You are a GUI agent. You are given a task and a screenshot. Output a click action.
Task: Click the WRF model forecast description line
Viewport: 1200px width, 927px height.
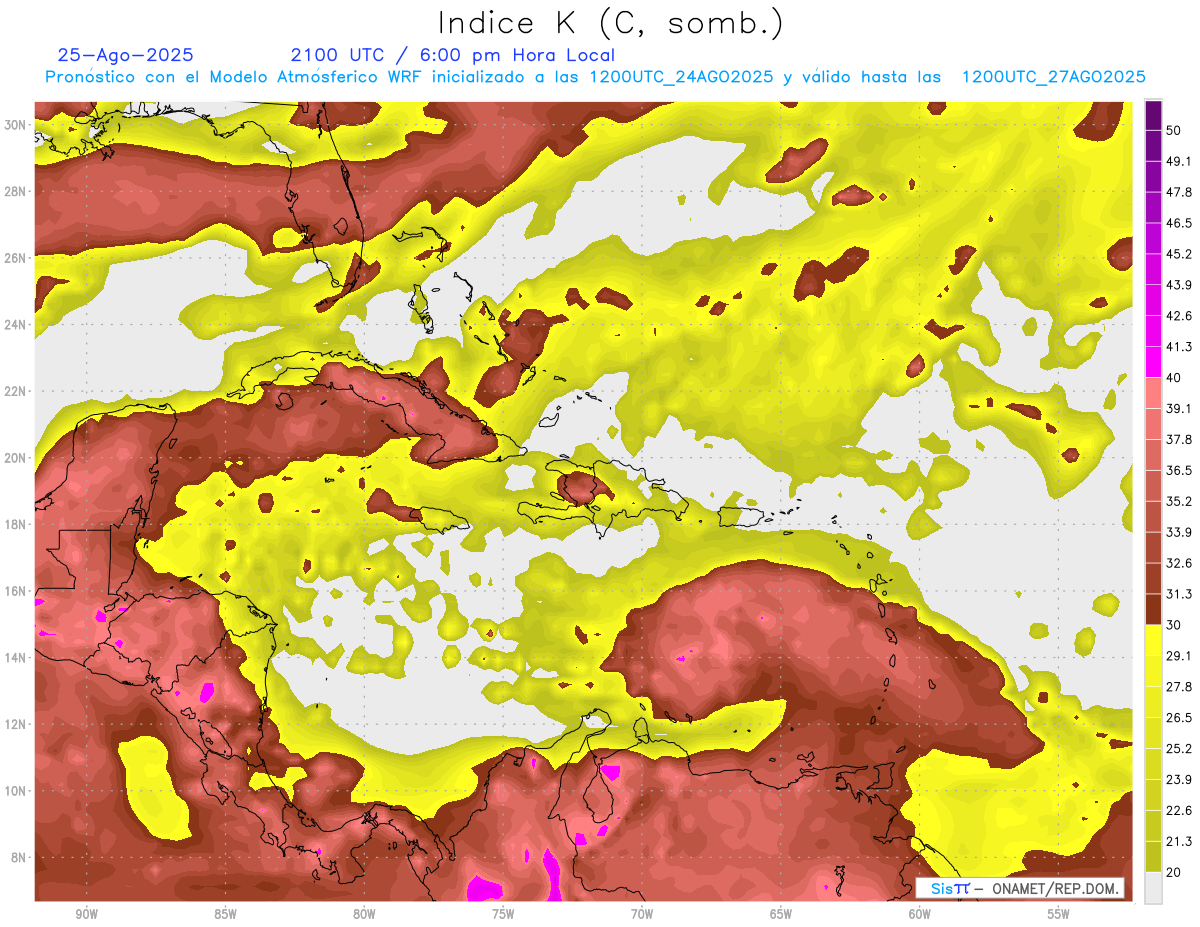coord(594,77)
